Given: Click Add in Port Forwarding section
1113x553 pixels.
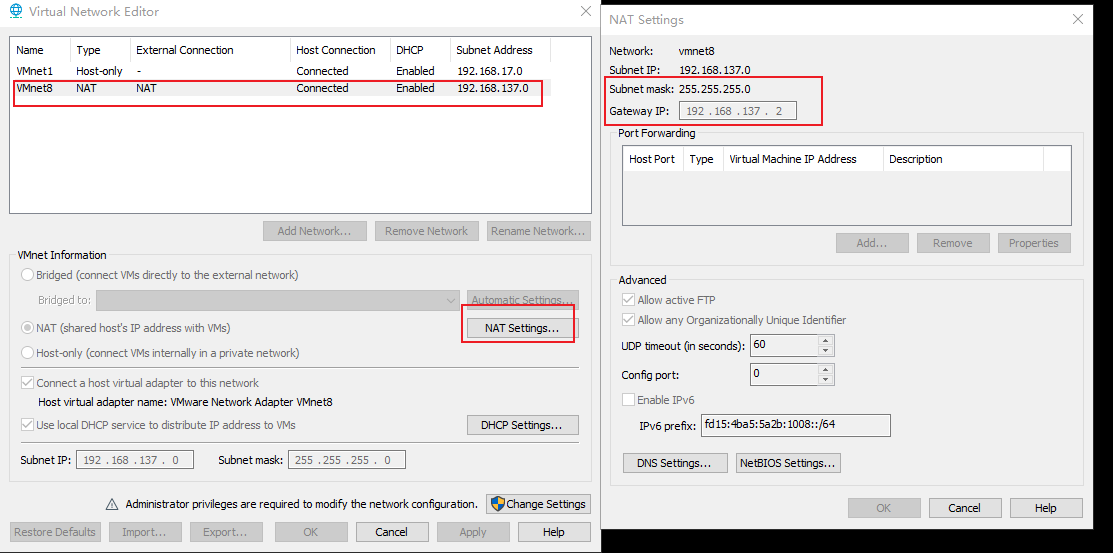Looking at the screenshot, I should pyautogui.click(x=872, y=243).
